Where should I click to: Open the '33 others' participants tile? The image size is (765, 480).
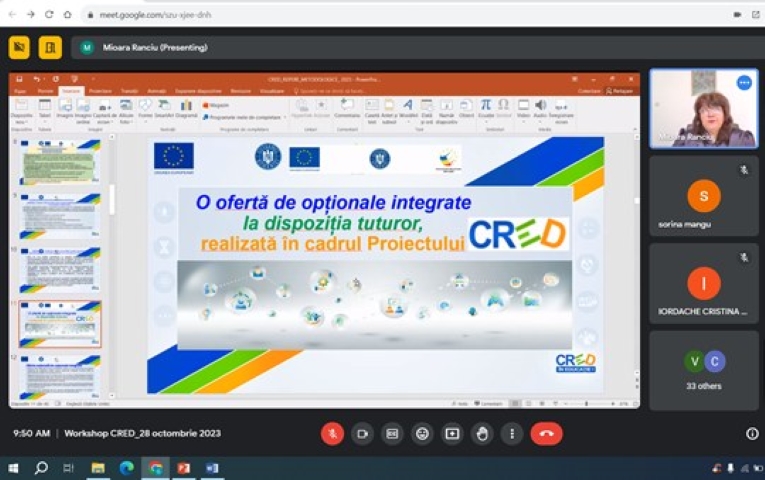click(704, 370)
